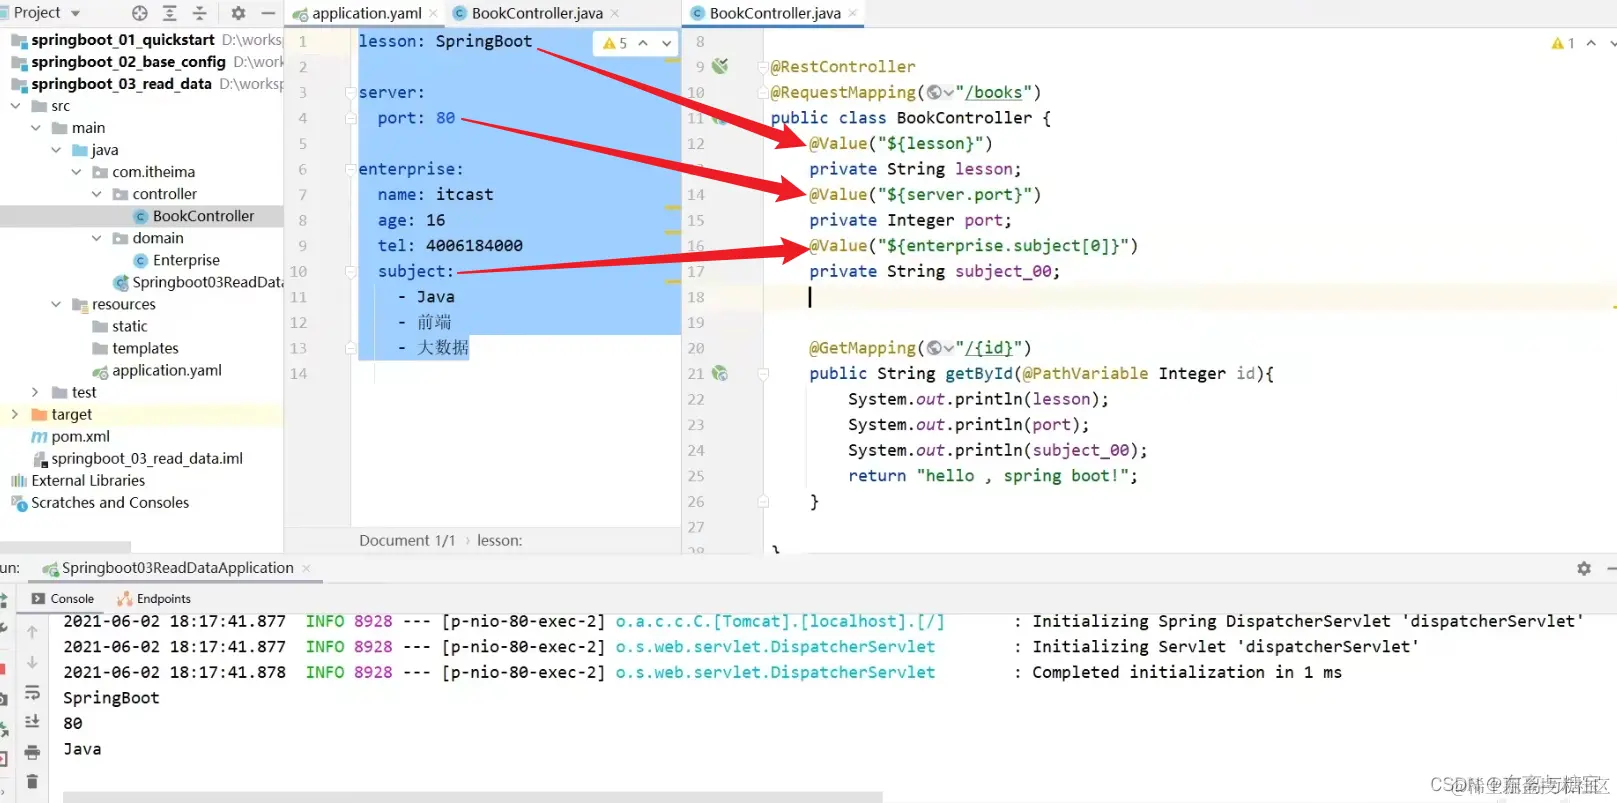Select the right split BookController.java tab
Screen dimensions: 1617x803
[775, 13]
